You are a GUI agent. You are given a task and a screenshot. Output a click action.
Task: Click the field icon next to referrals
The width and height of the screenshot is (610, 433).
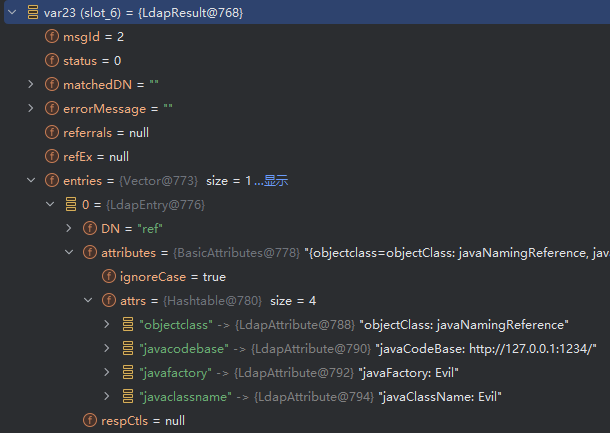(51, 132)
